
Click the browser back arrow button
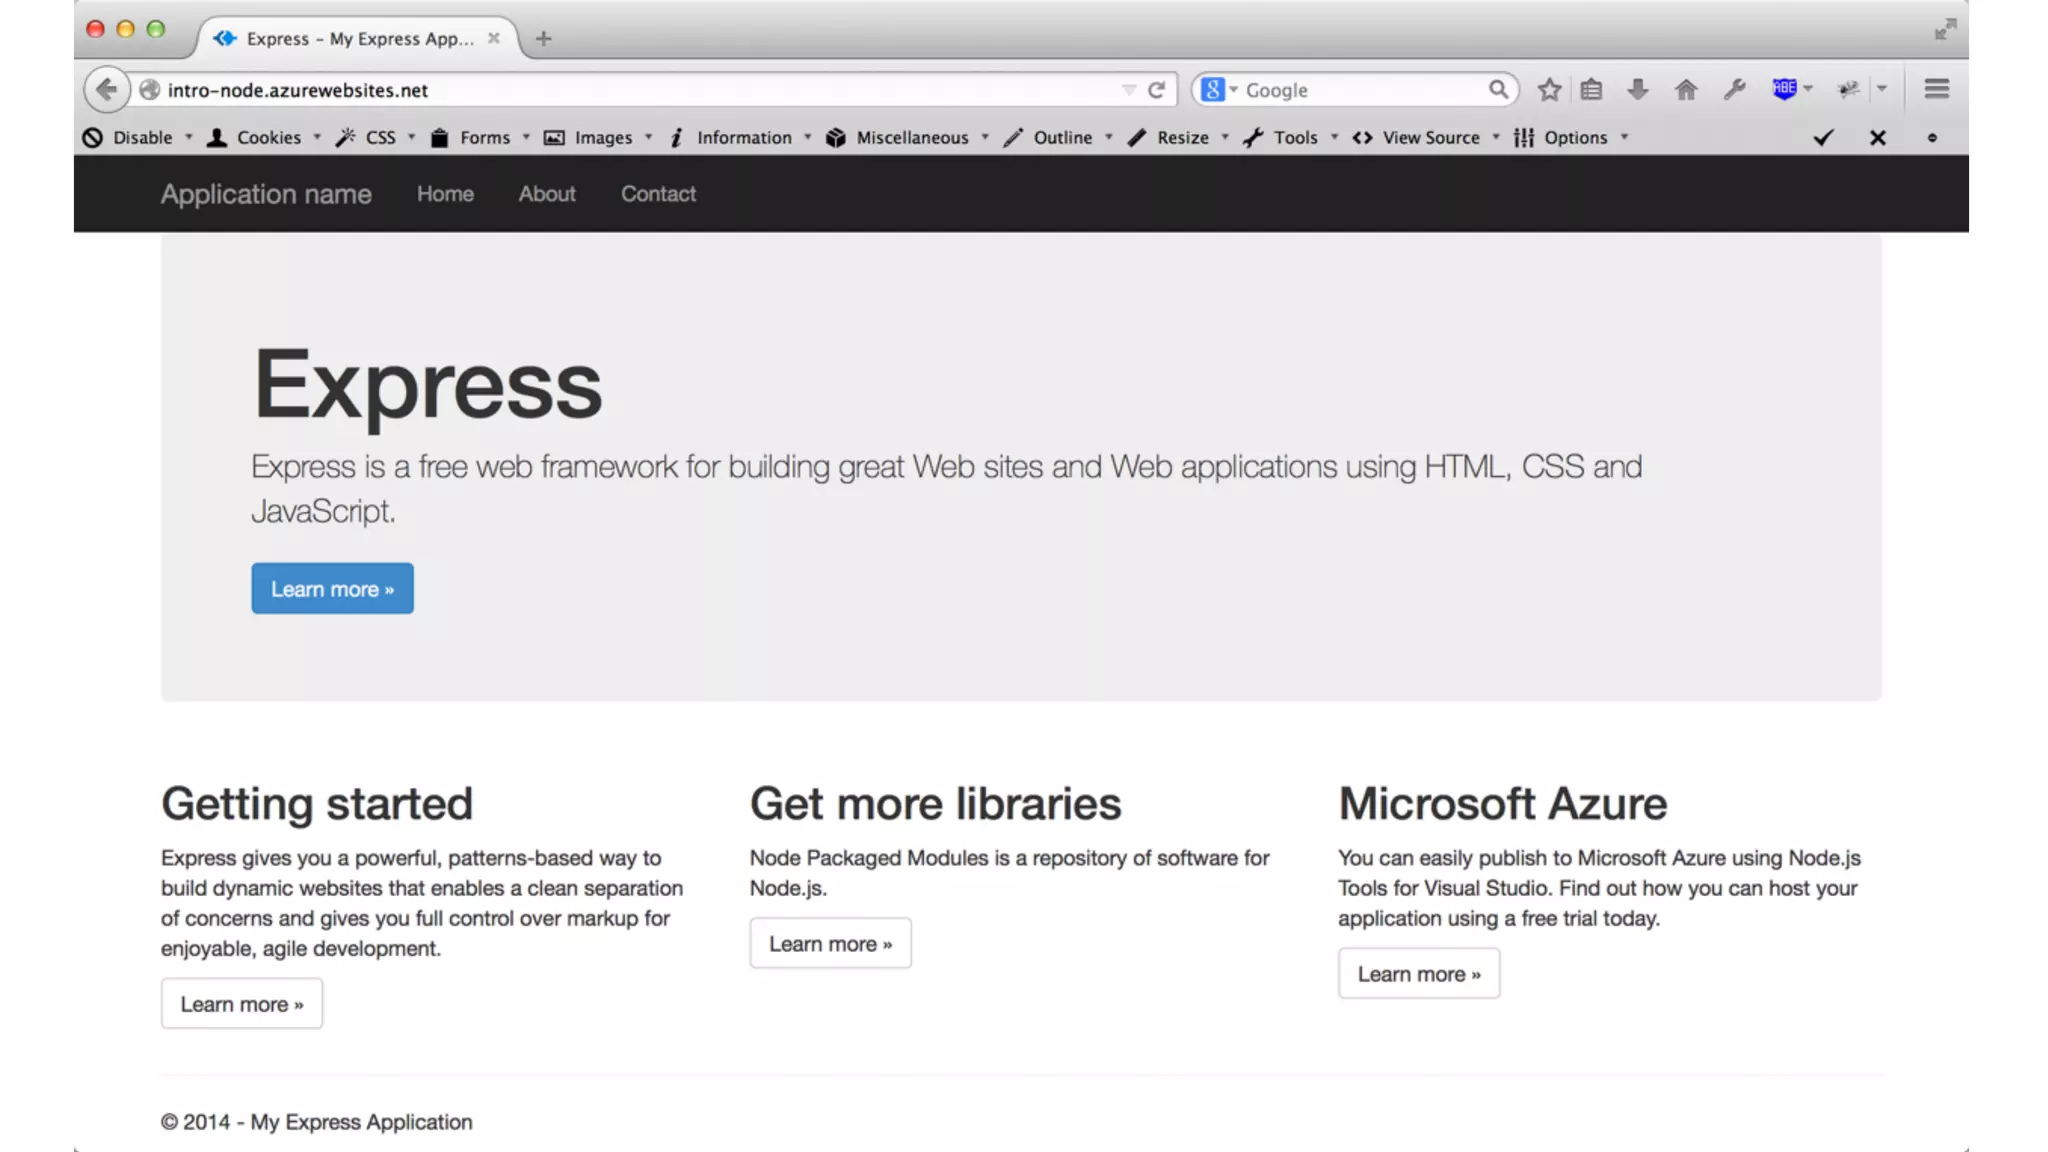pyautogui.click(x=106, y=90)
